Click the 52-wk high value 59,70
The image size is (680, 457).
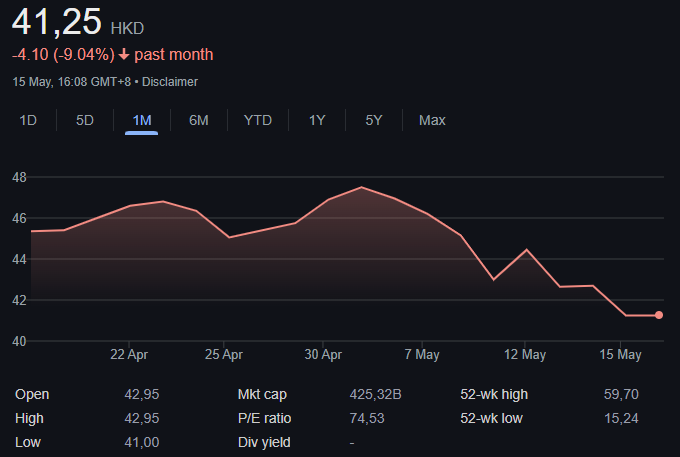[621, 395]
